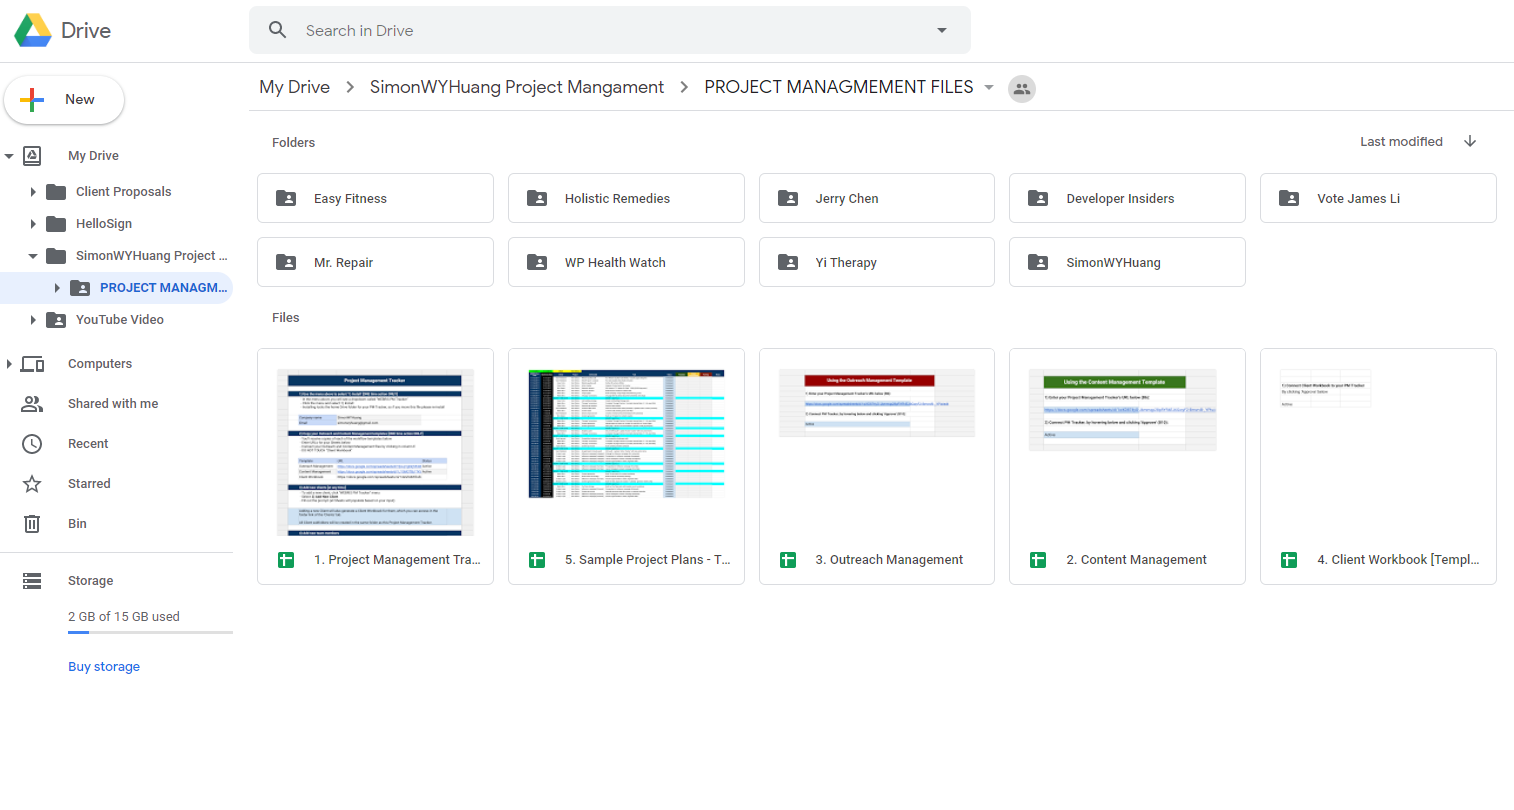Click the Buy storage link

pyautogui.click(x=104, y=667)
